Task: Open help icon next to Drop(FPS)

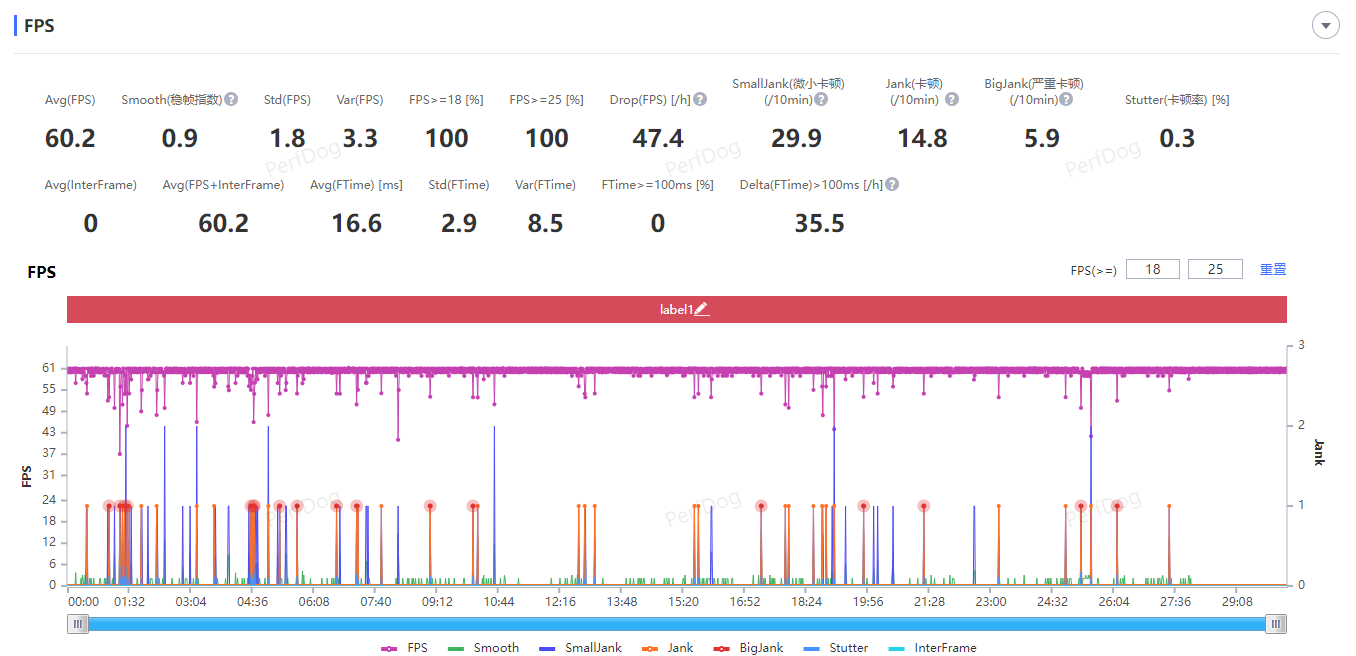Action: click(x=700, y=99)
